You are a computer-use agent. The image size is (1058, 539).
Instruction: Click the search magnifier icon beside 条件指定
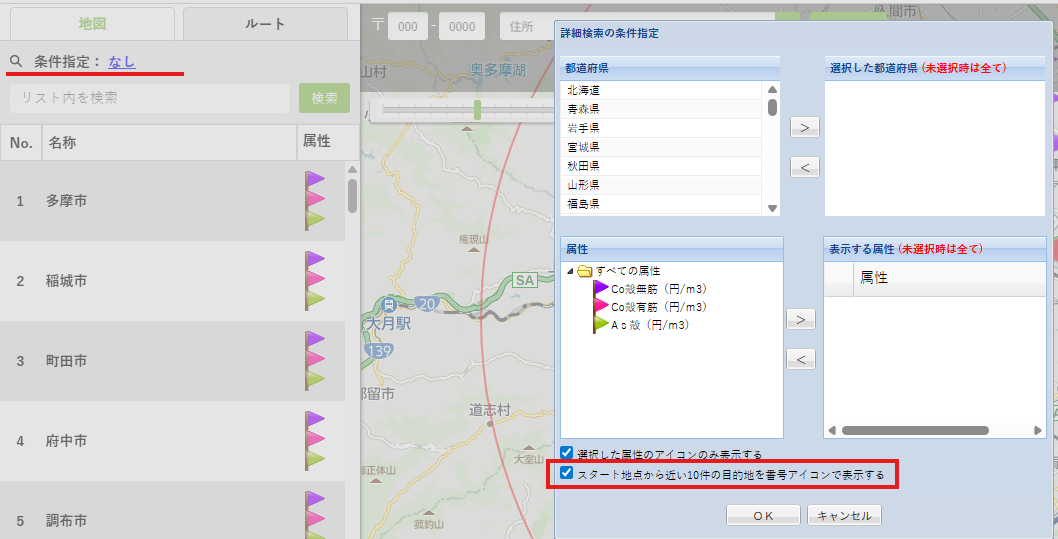(x=16, y=62)
